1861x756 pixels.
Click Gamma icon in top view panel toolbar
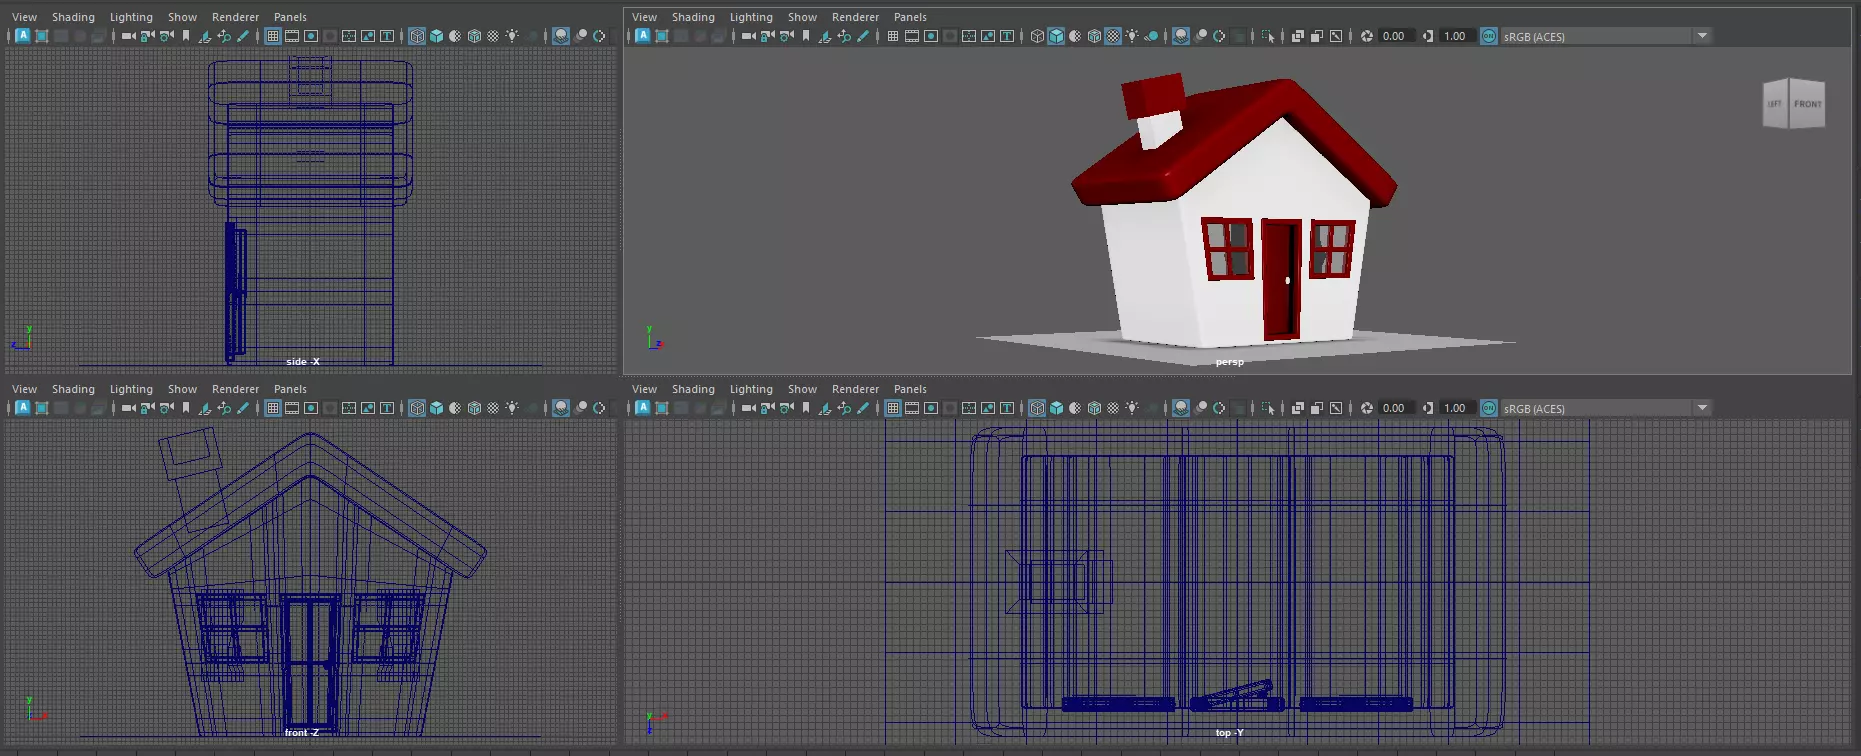point(1428,408)
